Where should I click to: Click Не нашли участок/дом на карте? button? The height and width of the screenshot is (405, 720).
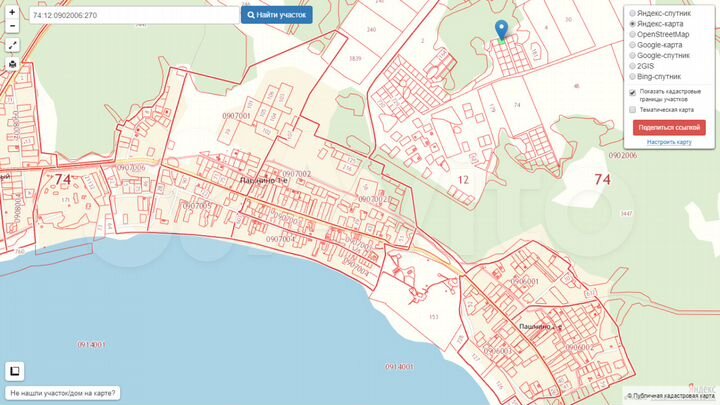pos(62,393)
